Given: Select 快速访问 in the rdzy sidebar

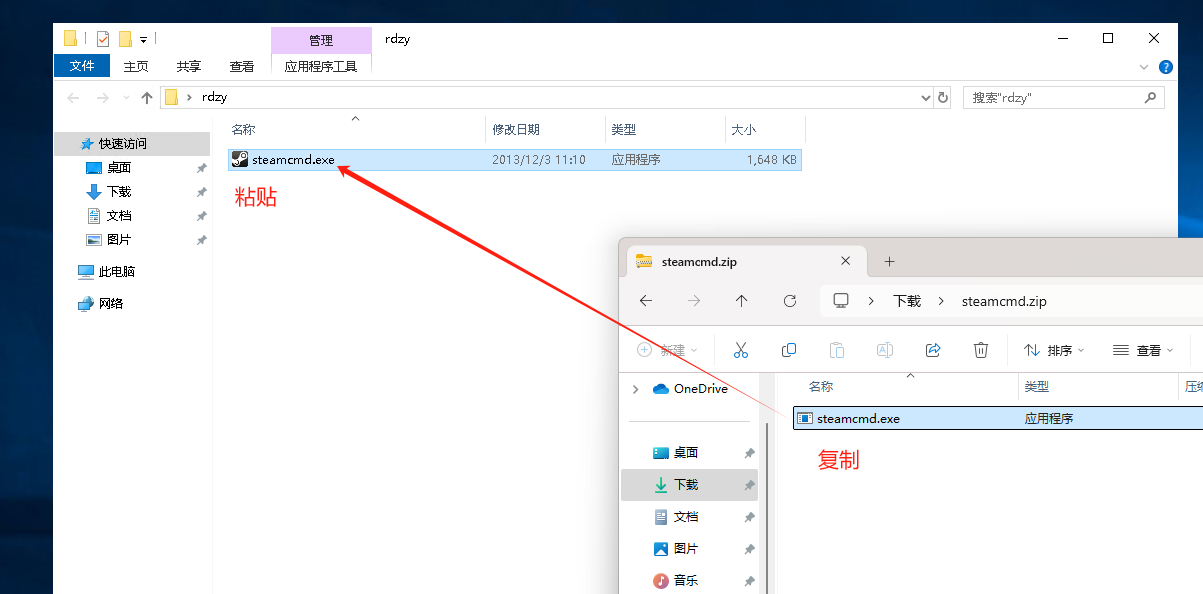Looking at the screenshot, I should pyautogui.click(x=132, y=144).
